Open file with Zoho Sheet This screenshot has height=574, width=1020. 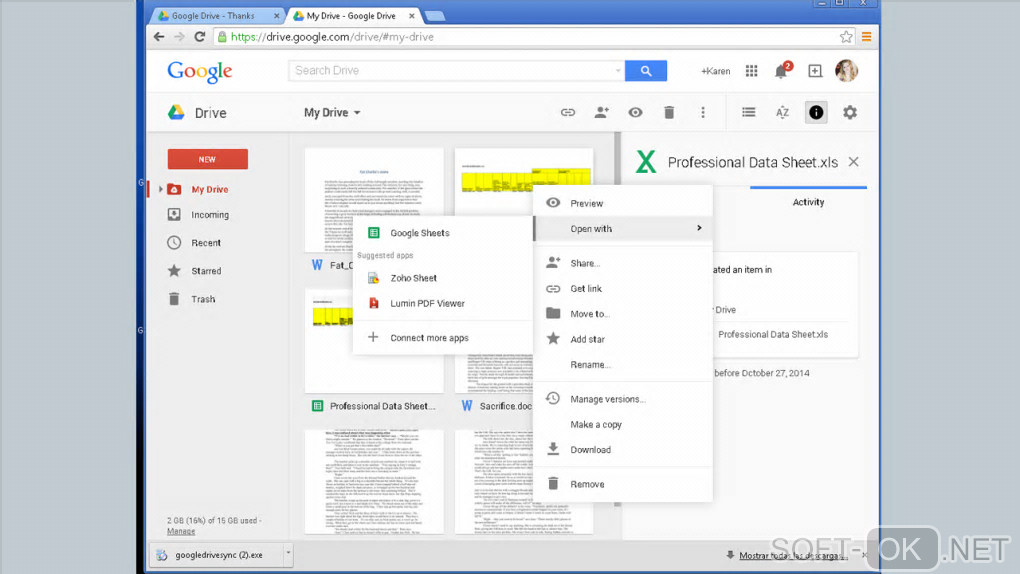pos(442,278)
